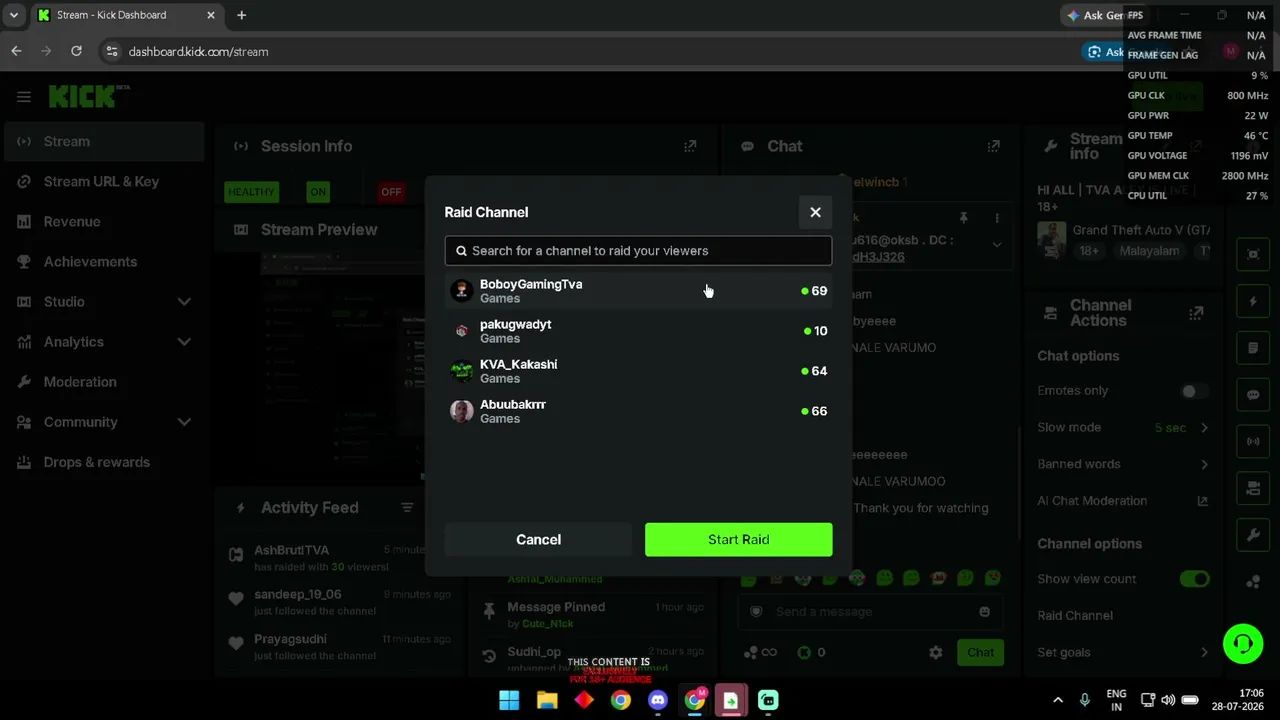Click the wrench icon in the right rail
This screenshot has width=1280, height=720.
pyautogui.click(x=1253, y=535)
